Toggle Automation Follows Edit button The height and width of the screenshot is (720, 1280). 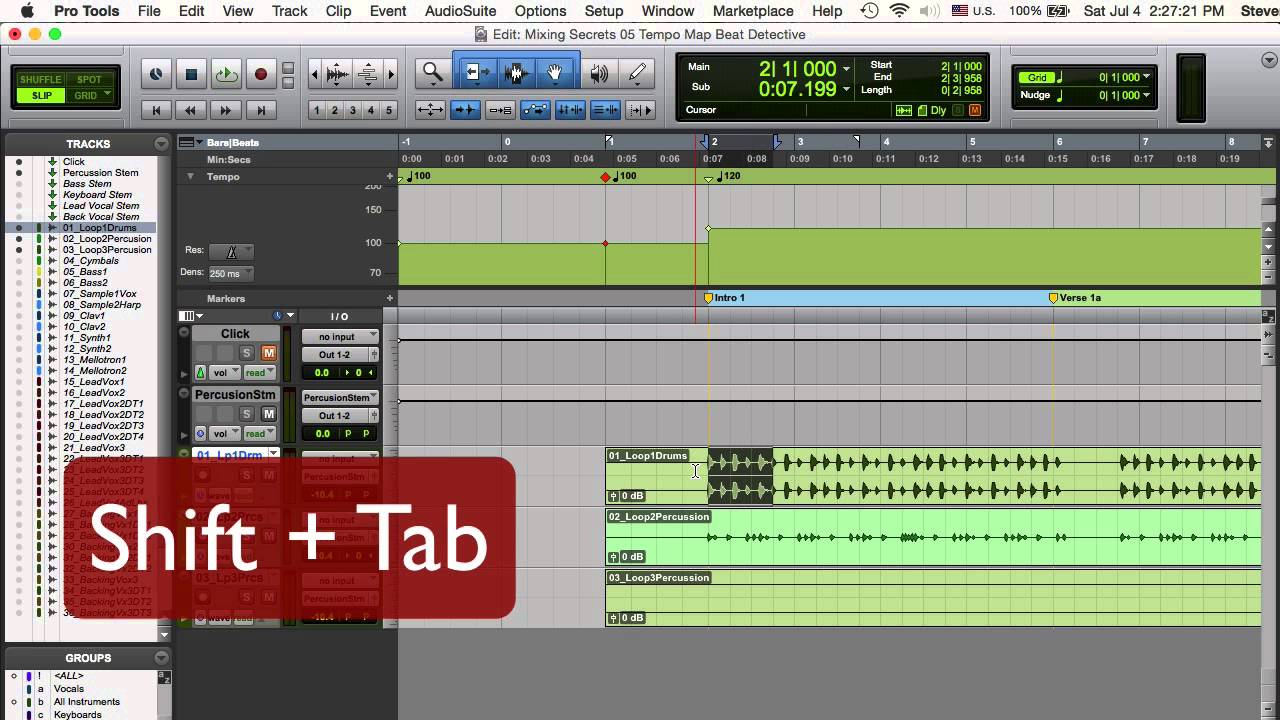point(535,110)
